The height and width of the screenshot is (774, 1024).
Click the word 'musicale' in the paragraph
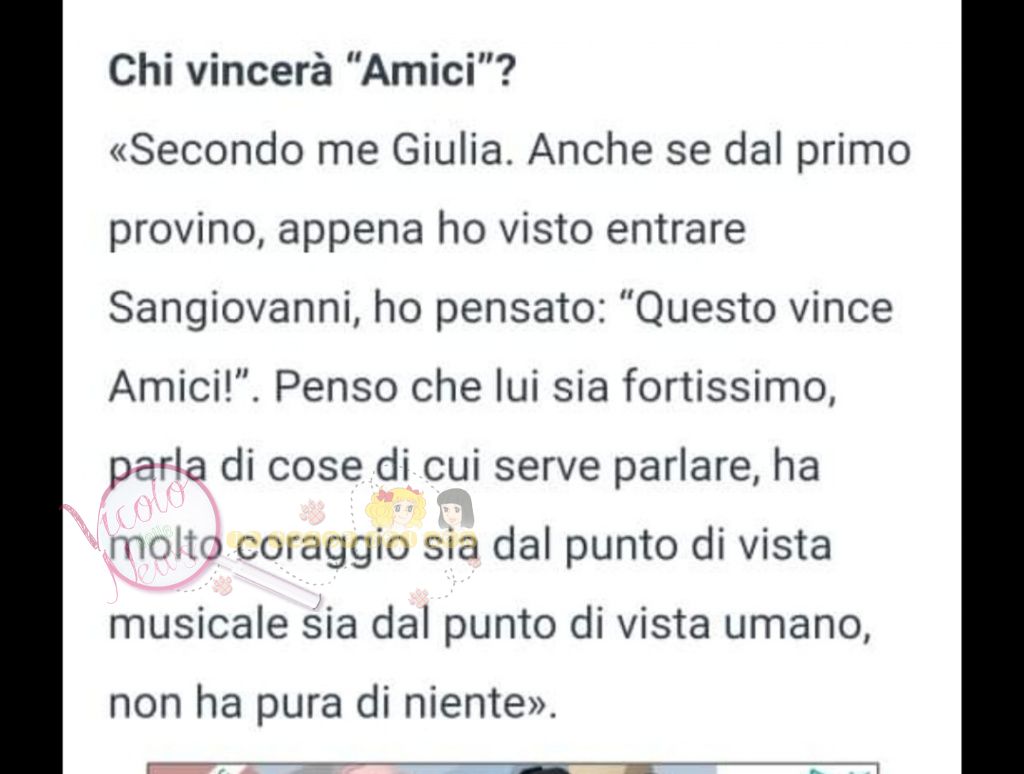199,624
